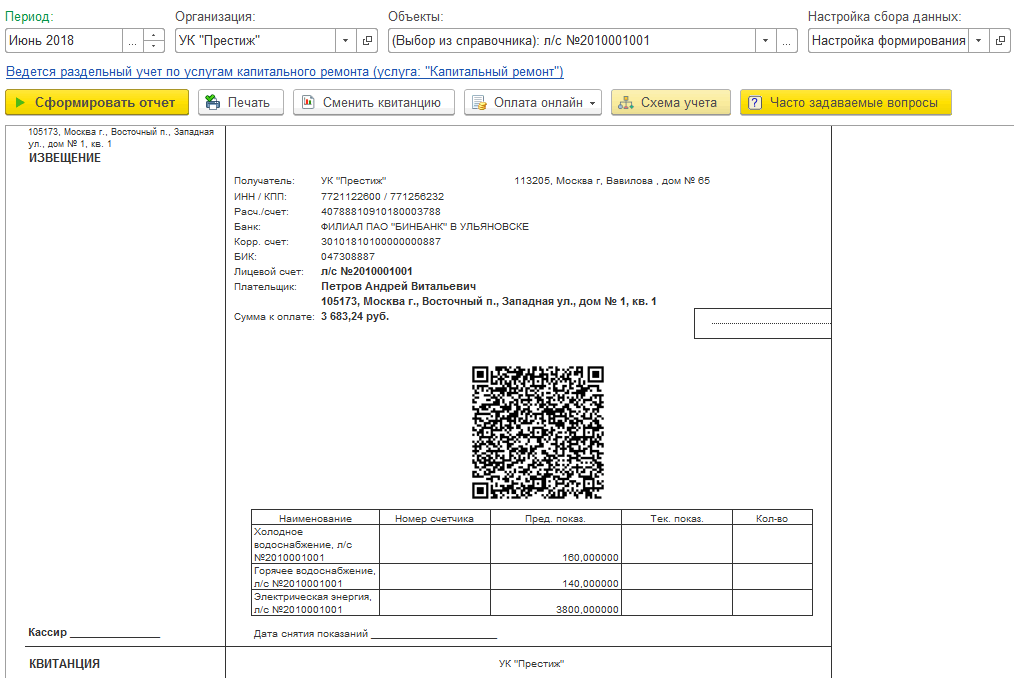Image resolution: width=1014 pixels, height=678 pixels.
Task: Decrease the period with the down arrow
Action: click(x=153, y=47)
